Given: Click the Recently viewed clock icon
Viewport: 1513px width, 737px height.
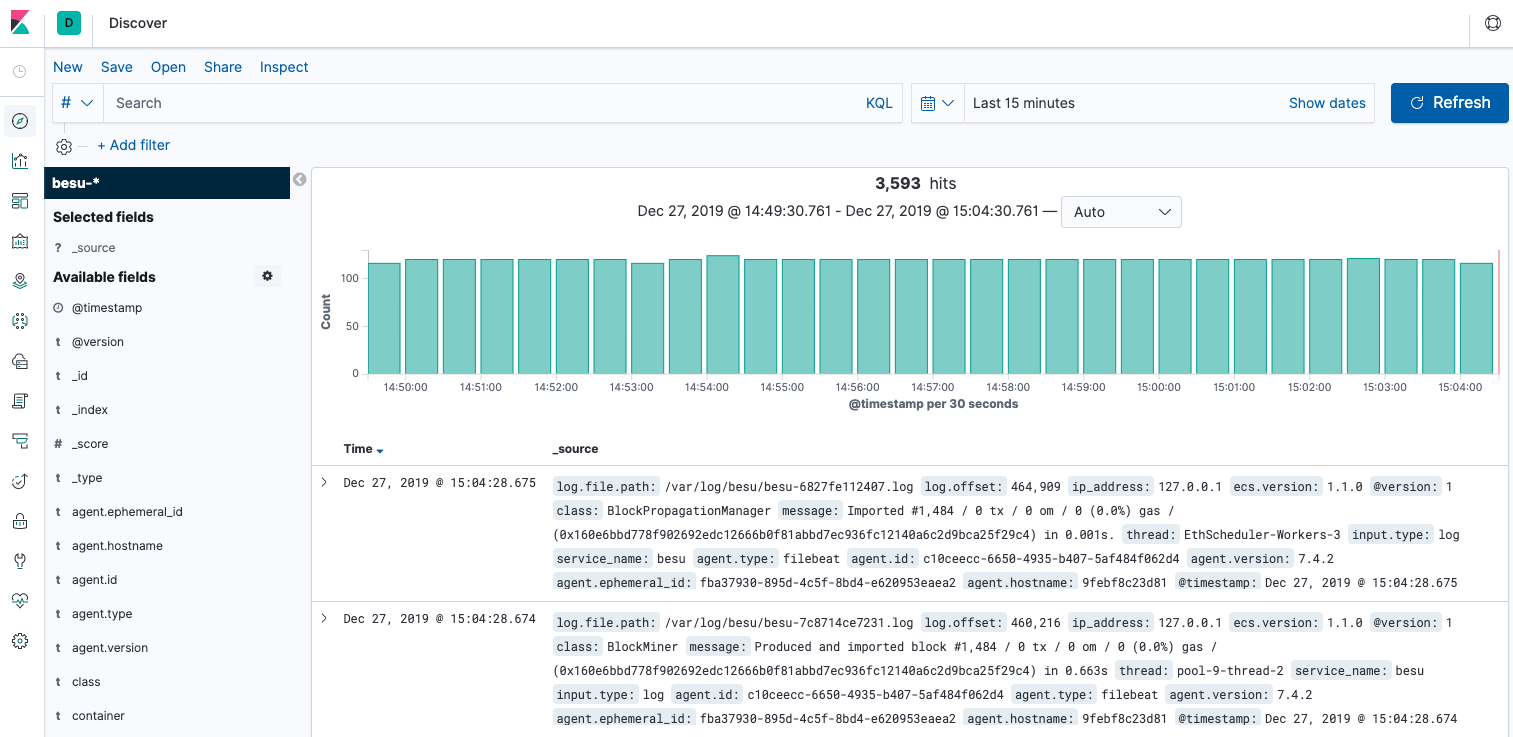Looking at the screenshot, I should pos(20,70).
